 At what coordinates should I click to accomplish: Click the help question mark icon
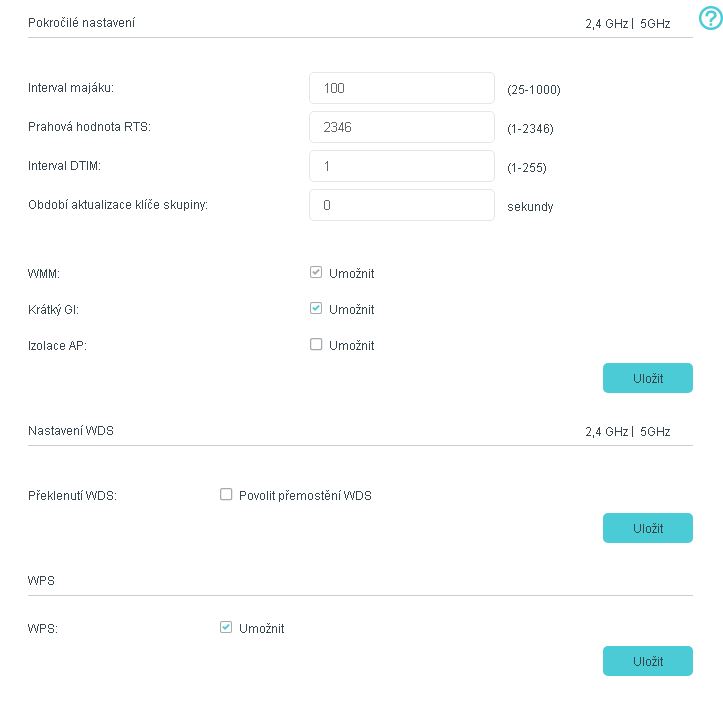(709, 18)
